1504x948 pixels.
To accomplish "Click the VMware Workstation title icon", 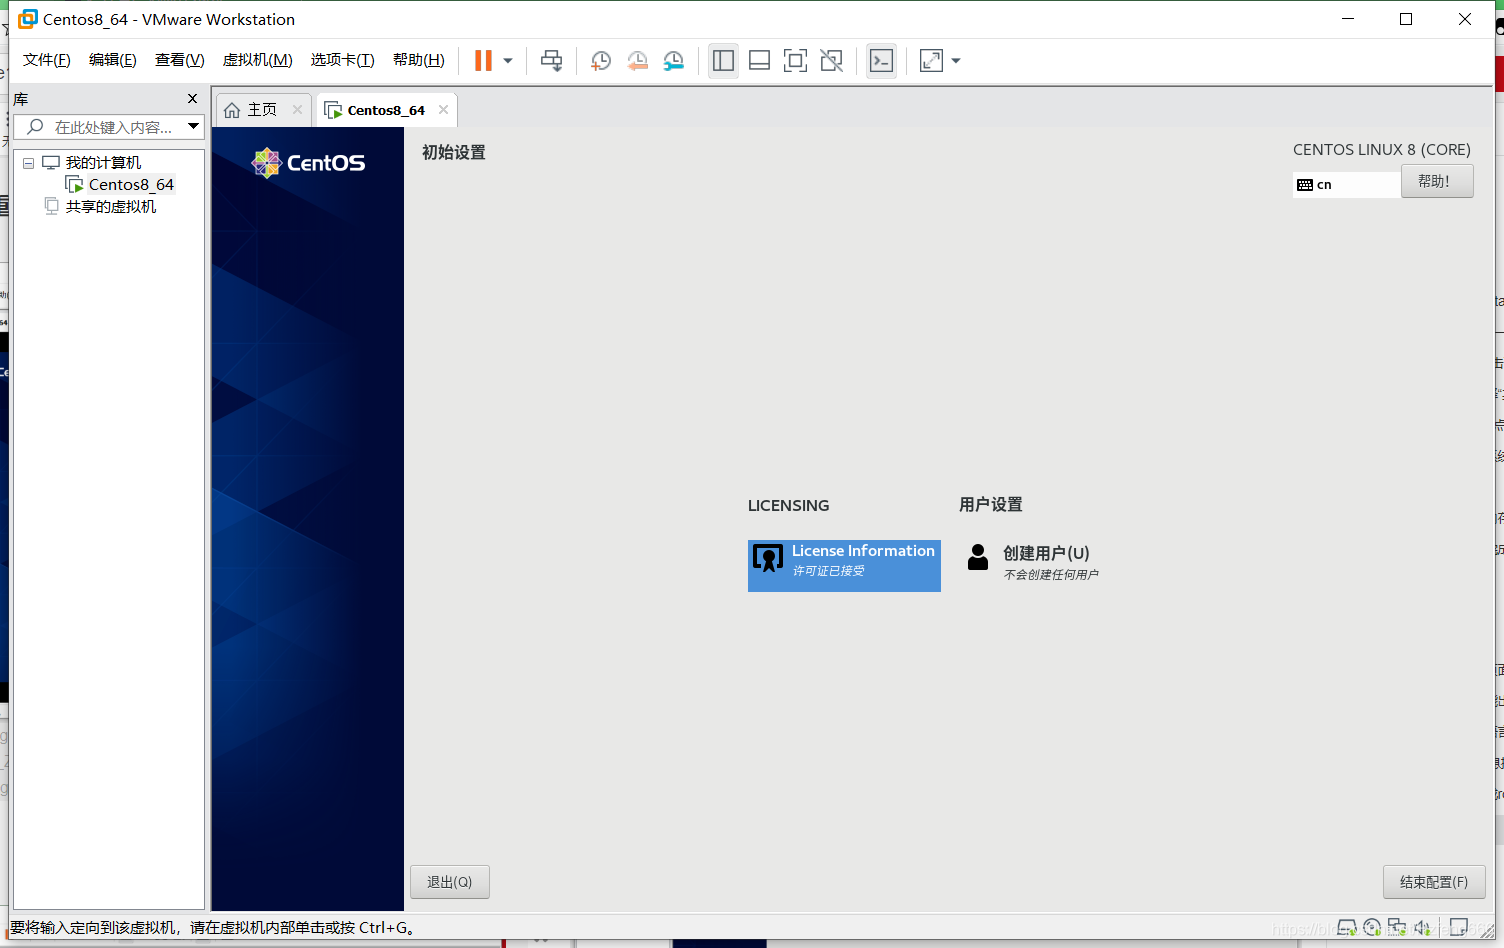I will pos(27,19).
